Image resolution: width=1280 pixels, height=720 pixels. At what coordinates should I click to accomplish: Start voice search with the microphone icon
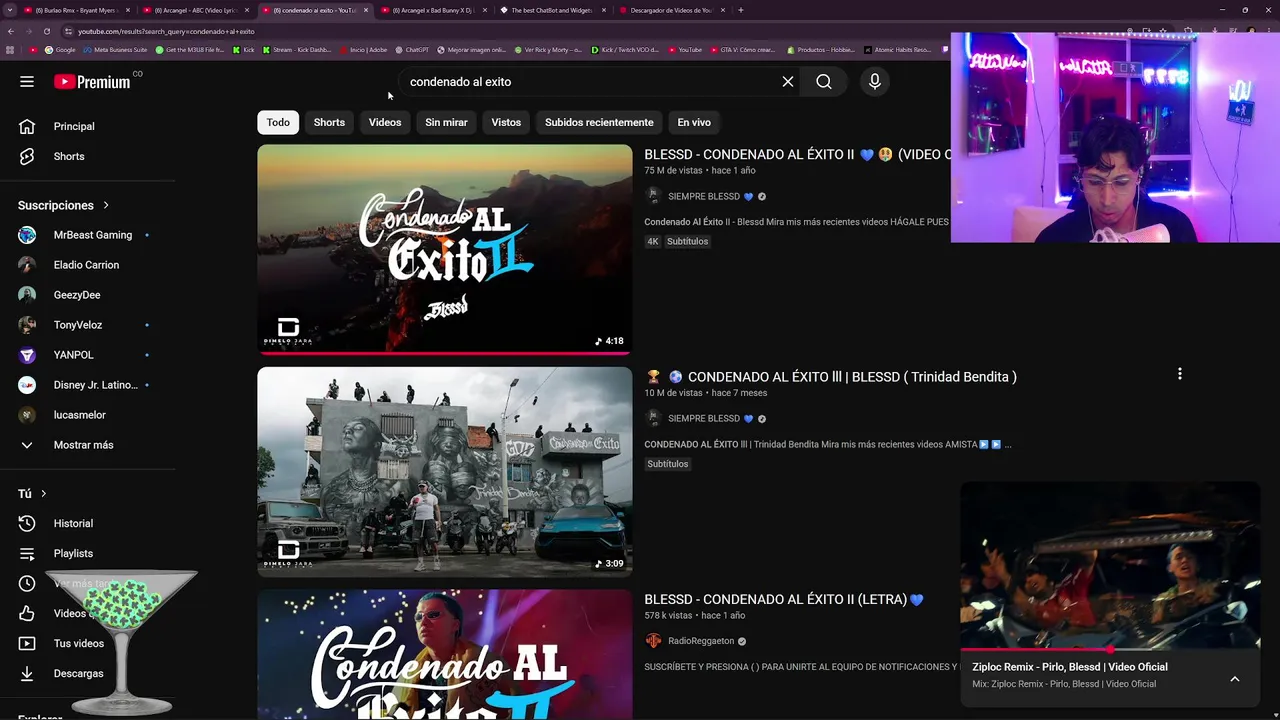pos(875,82)
